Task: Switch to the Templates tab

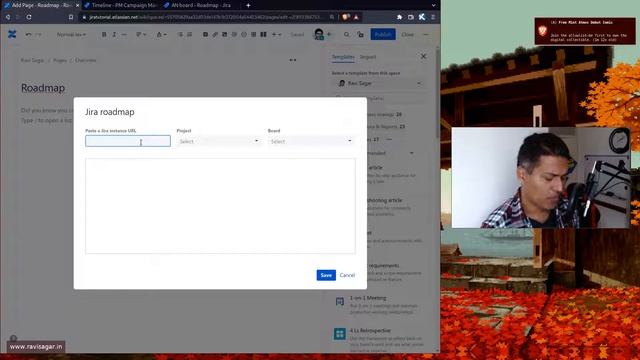Action: [x=343, y=57]
